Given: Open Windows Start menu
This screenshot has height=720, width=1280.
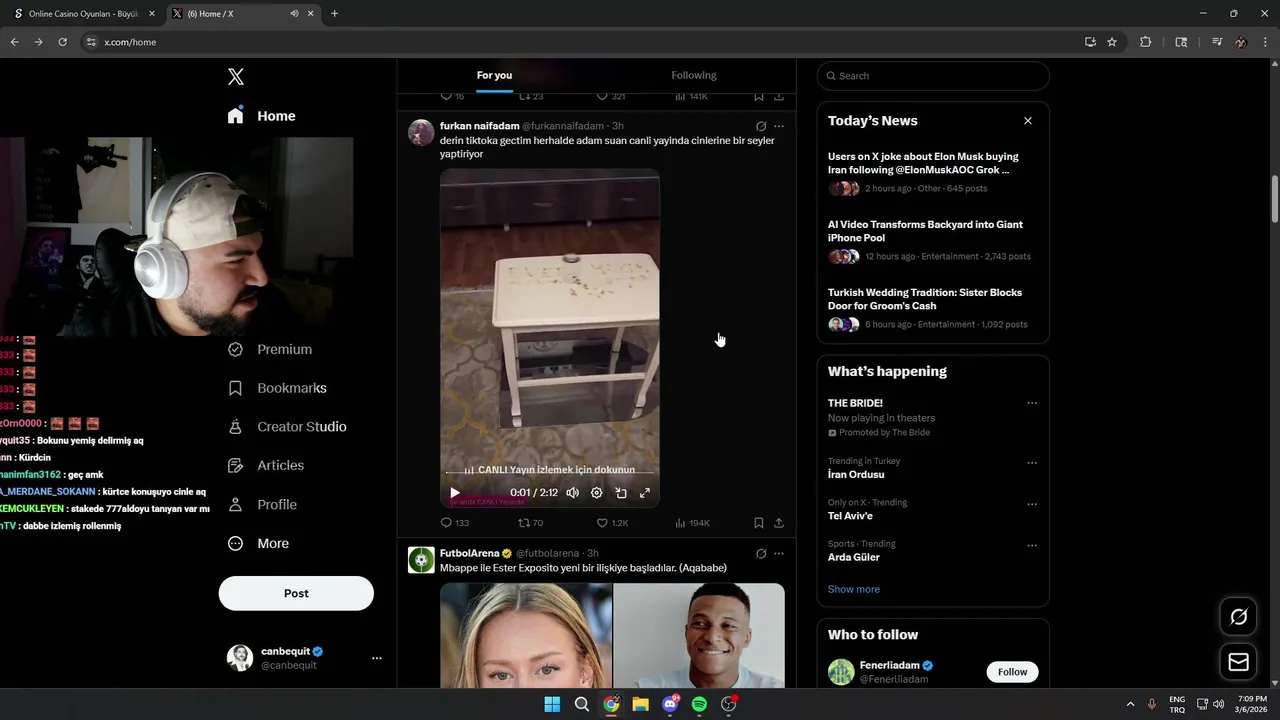Looking at the screenshot, I should 552,704.
